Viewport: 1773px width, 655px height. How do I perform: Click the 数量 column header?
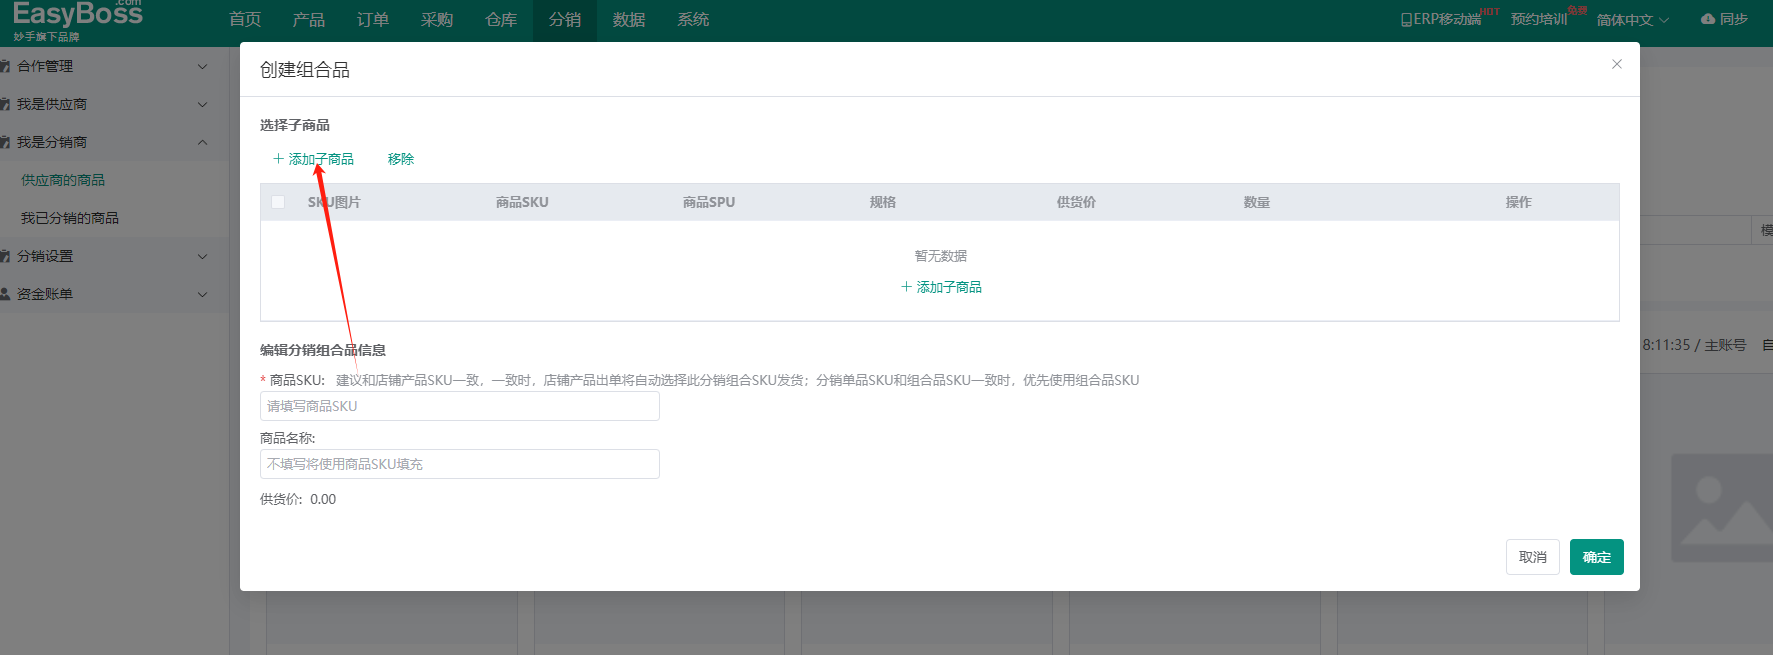click(x=1257, y=202)
